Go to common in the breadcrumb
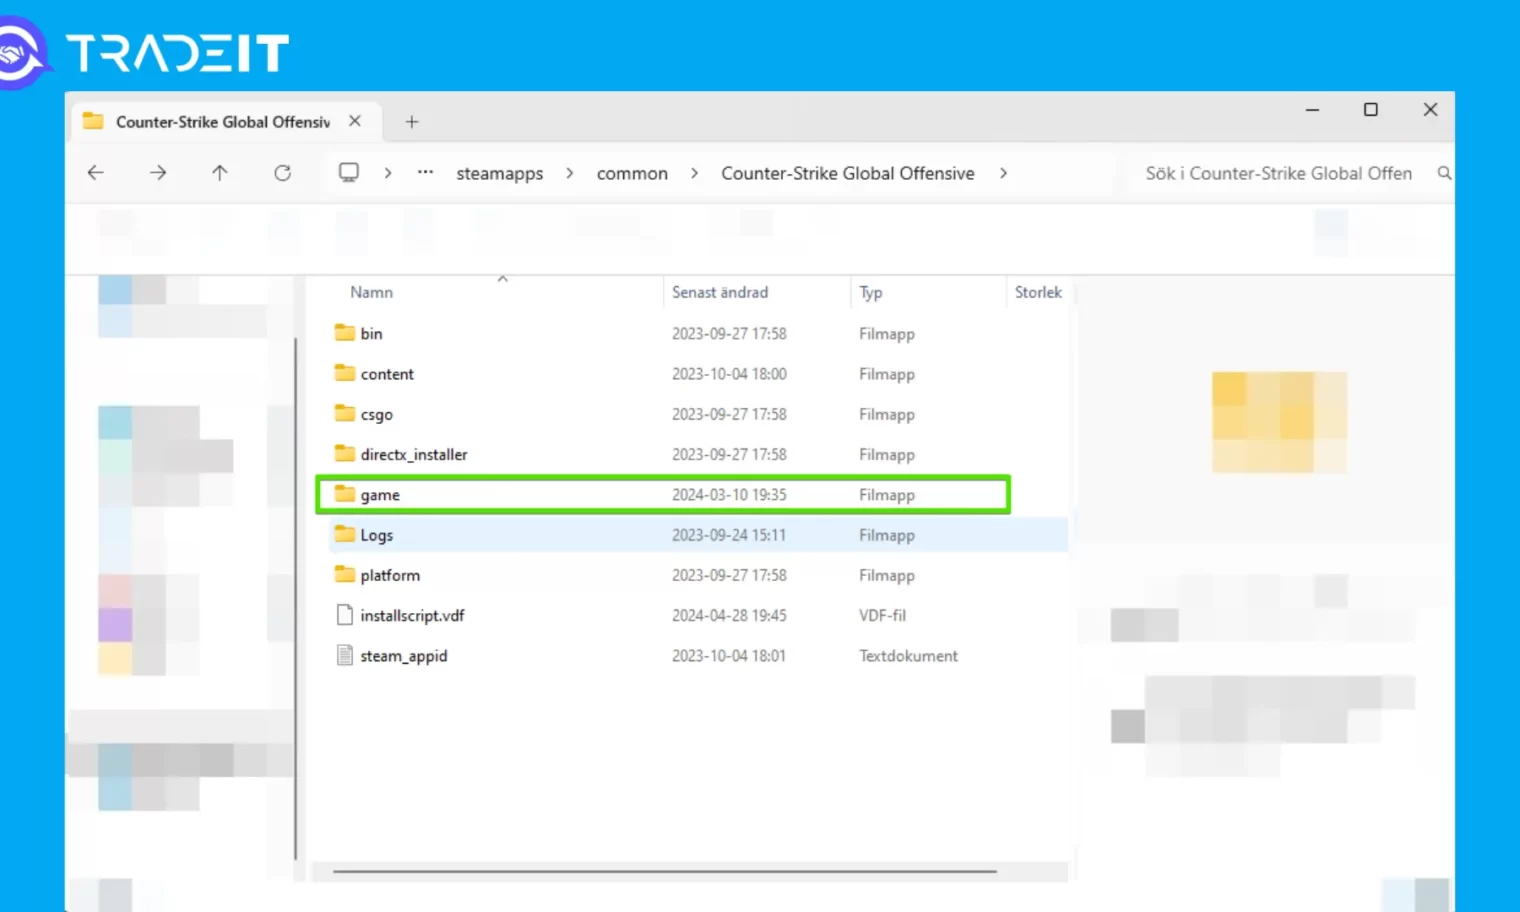 coord(632,173)
